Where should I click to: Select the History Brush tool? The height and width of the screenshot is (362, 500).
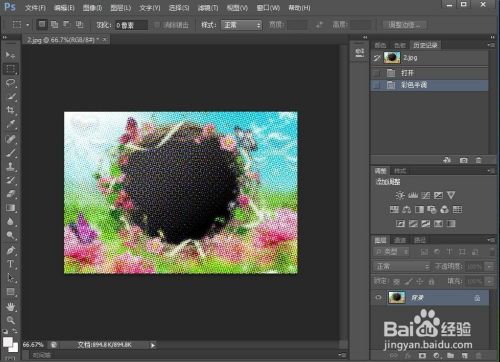(10, 180)
